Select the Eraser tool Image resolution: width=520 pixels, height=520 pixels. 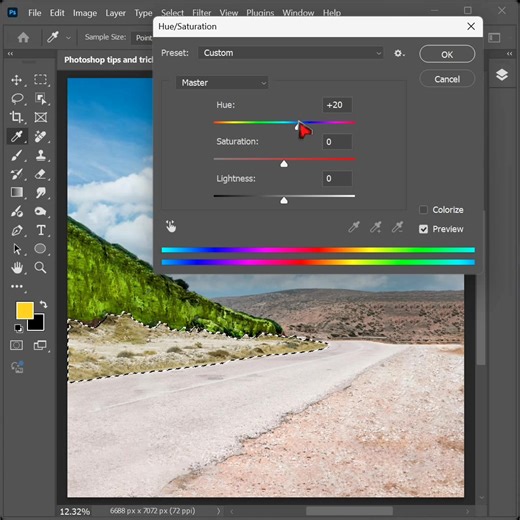[40, 174]
